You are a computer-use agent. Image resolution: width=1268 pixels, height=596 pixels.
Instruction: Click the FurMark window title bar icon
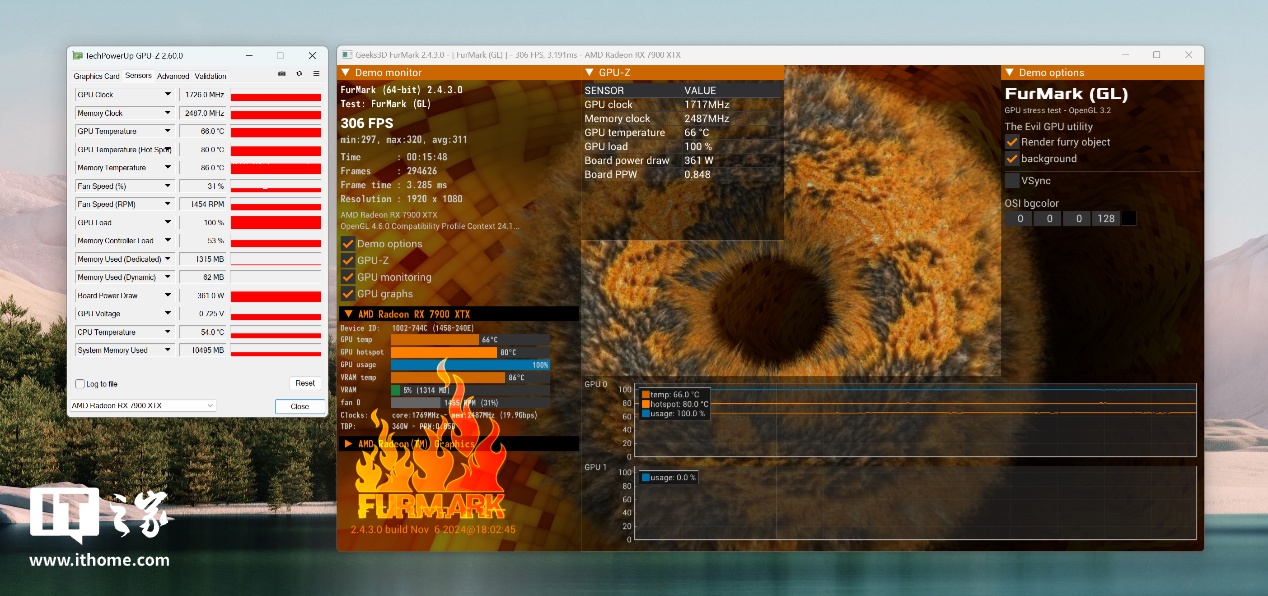coord(344,55)
